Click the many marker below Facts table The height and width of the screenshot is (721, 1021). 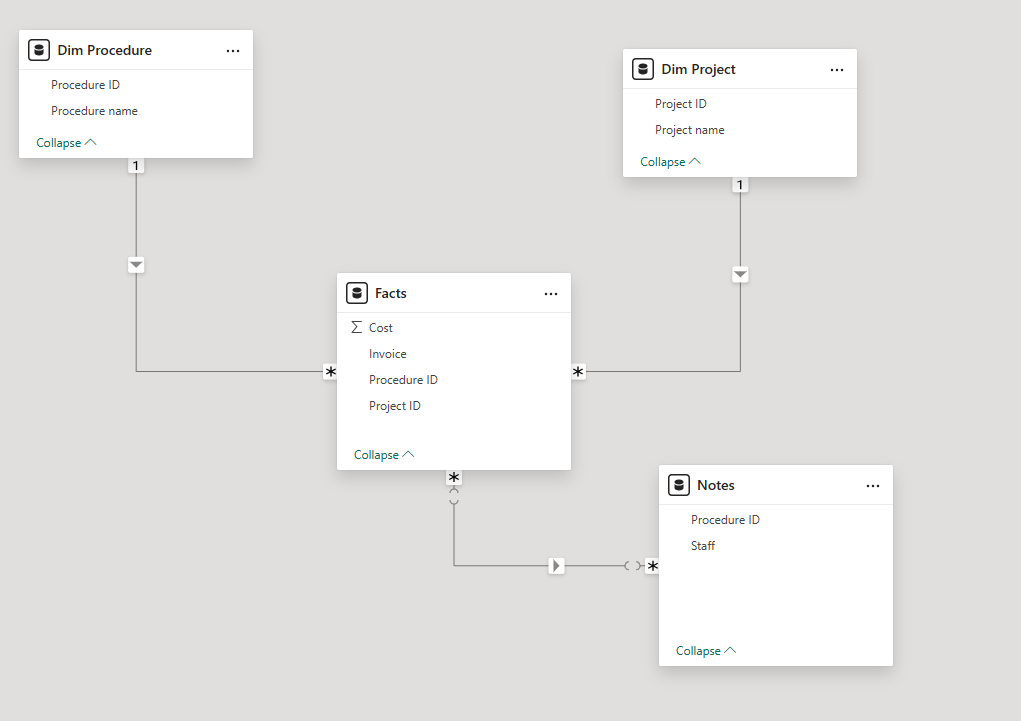[454, 477]
